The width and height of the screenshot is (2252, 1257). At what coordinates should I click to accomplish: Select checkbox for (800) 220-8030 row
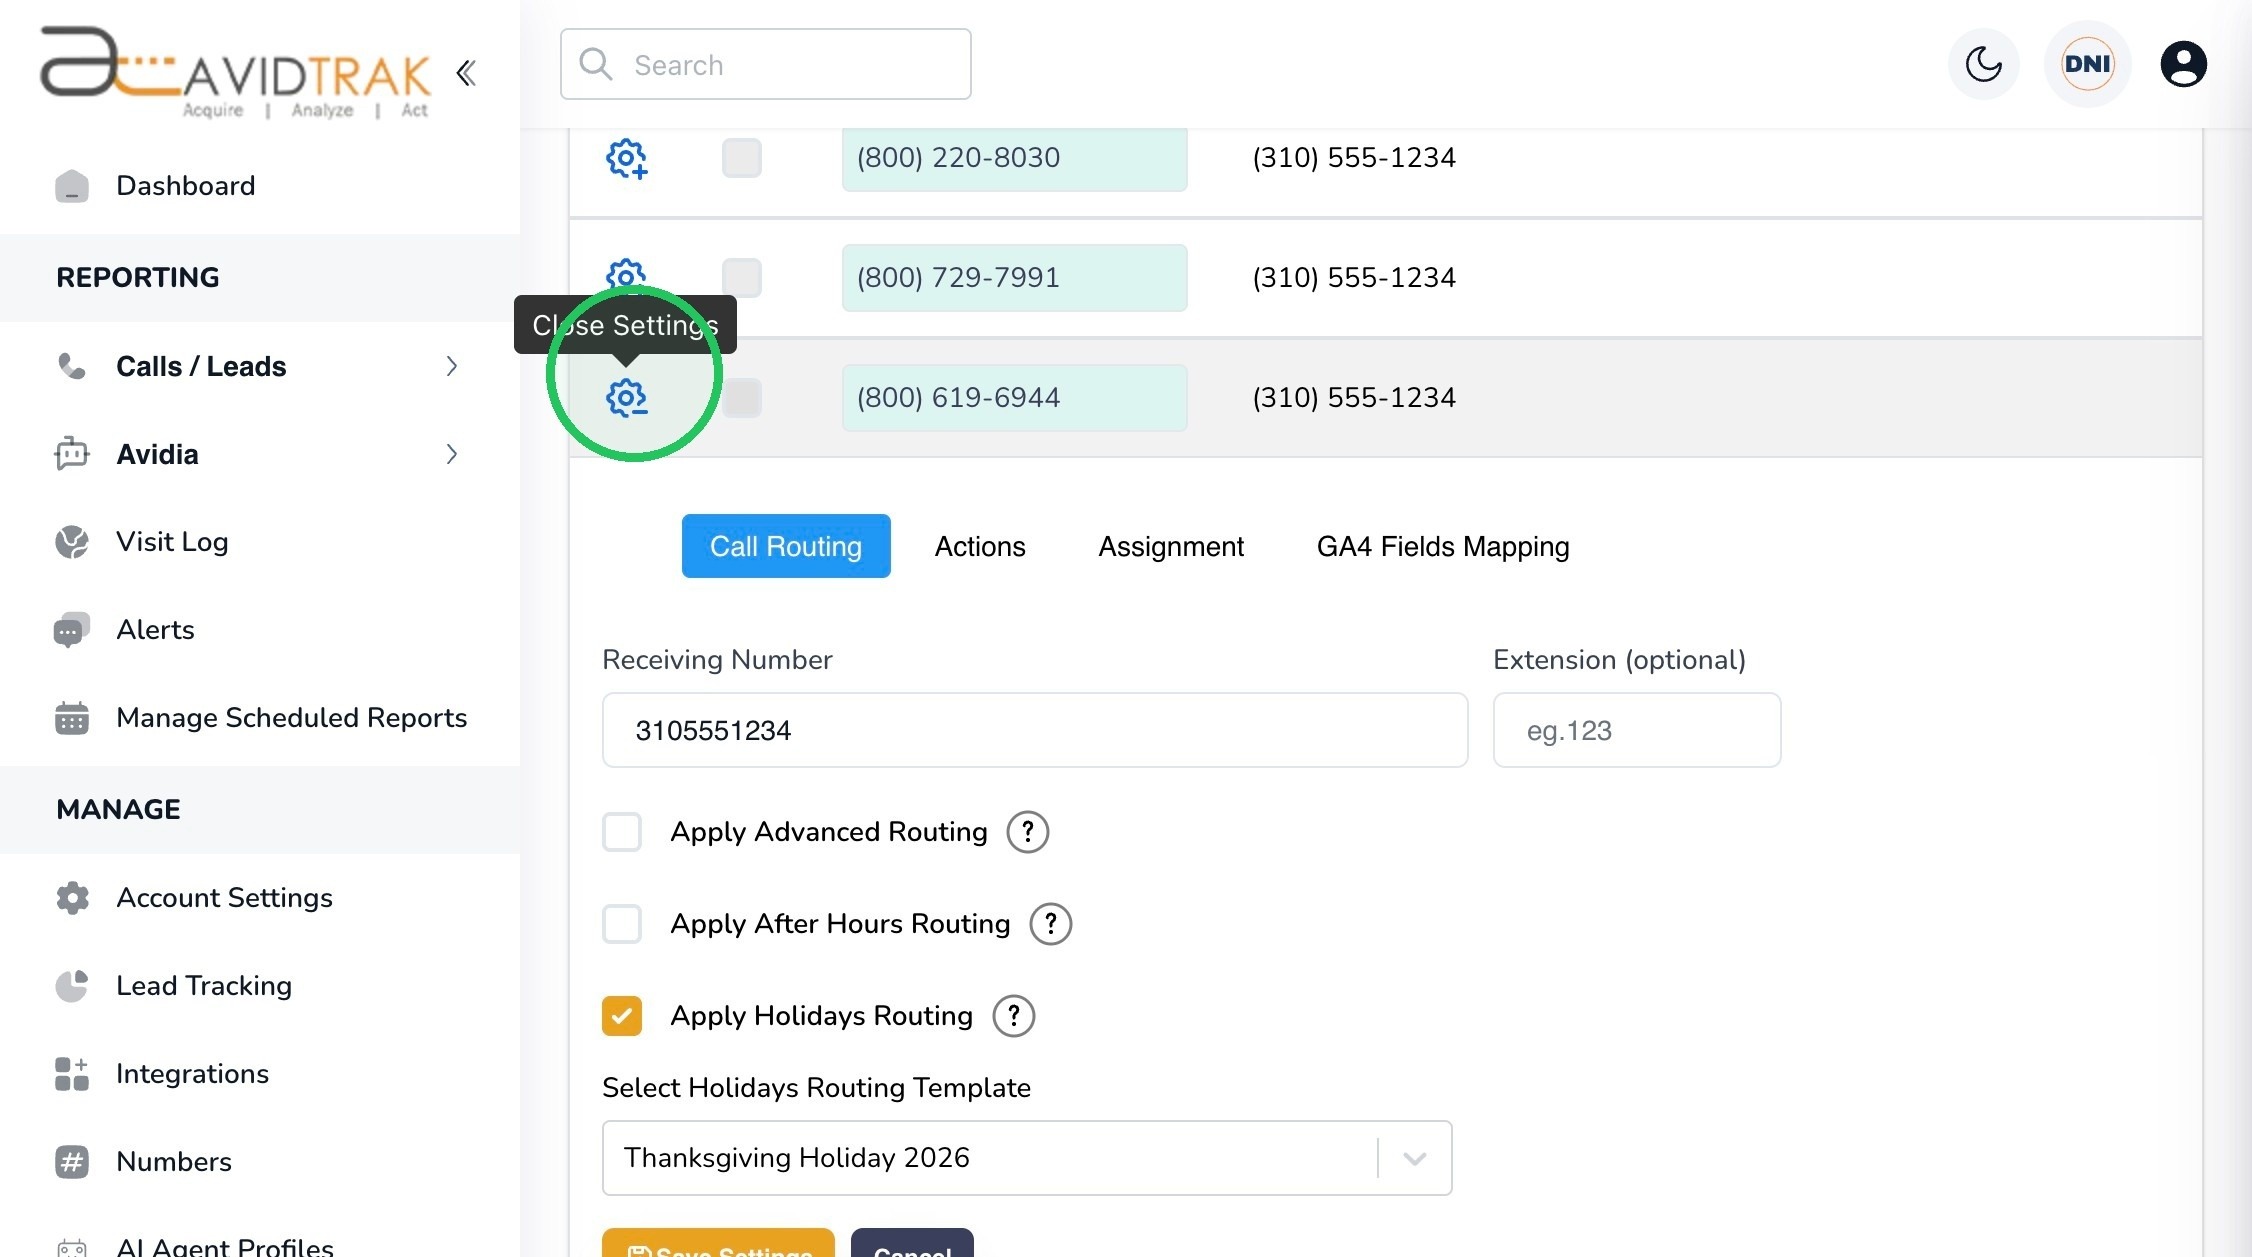pyautogui.click(x=742, y=158)
